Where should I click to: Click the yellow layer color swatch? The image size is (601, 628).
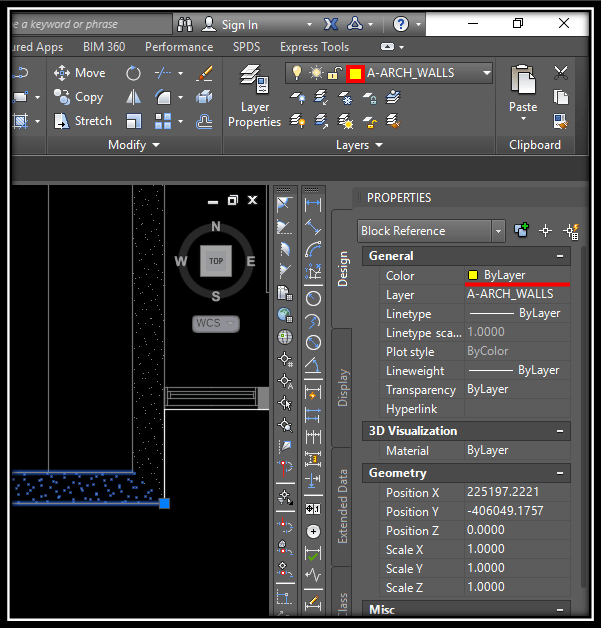pos(355,74)
